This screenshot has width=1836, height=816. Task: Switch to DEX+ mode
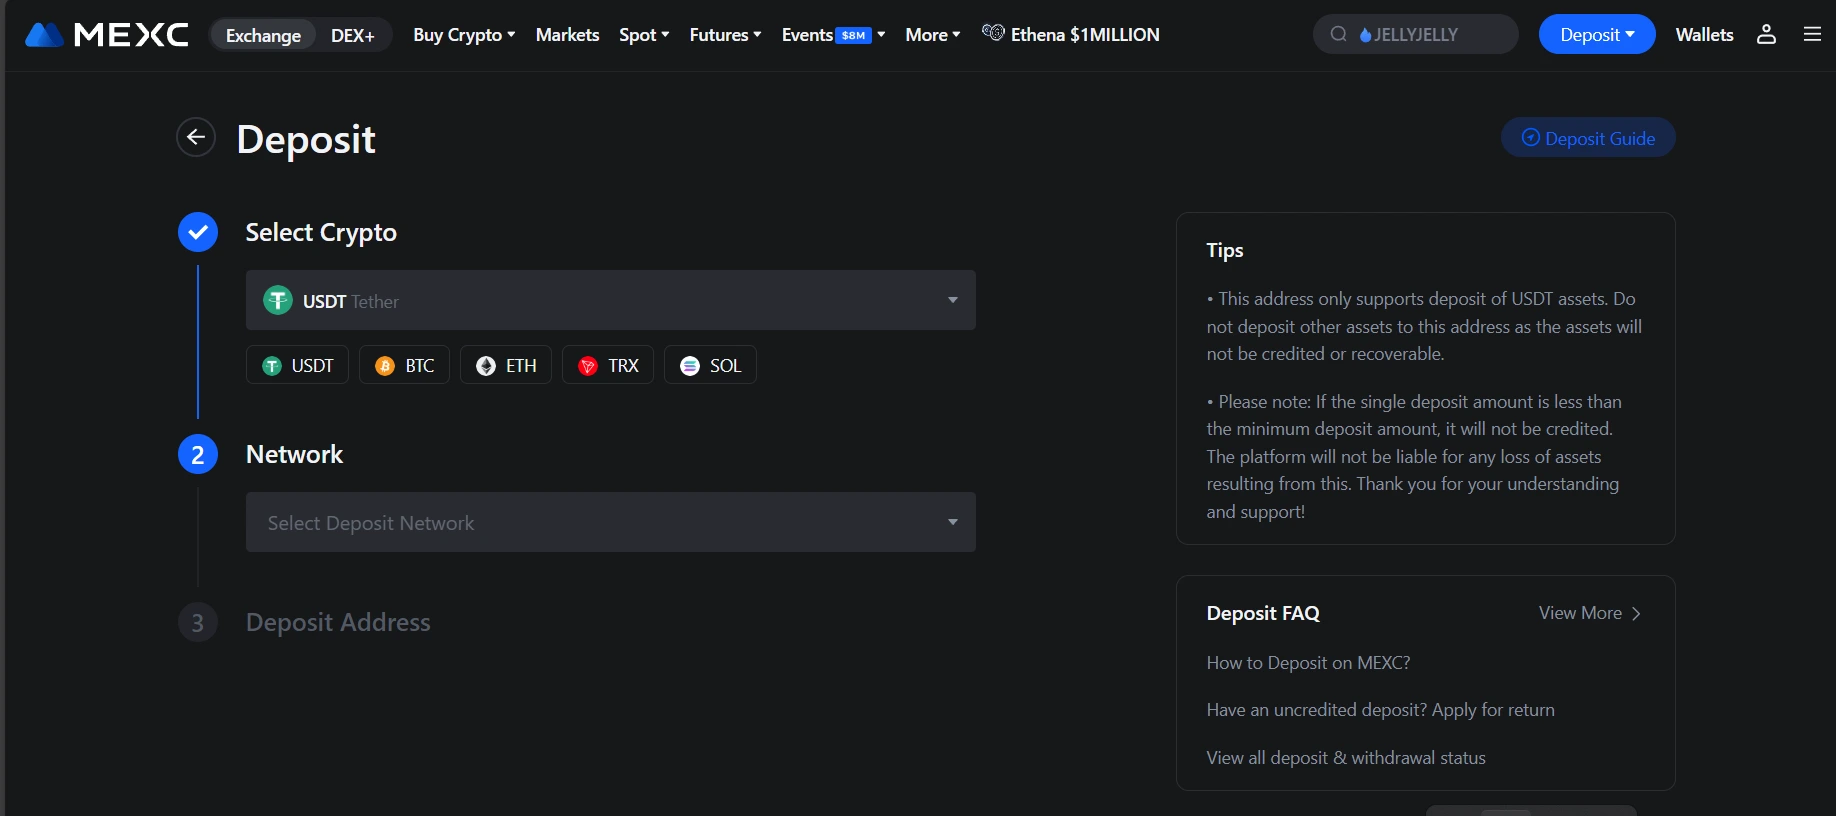point(353,35)
